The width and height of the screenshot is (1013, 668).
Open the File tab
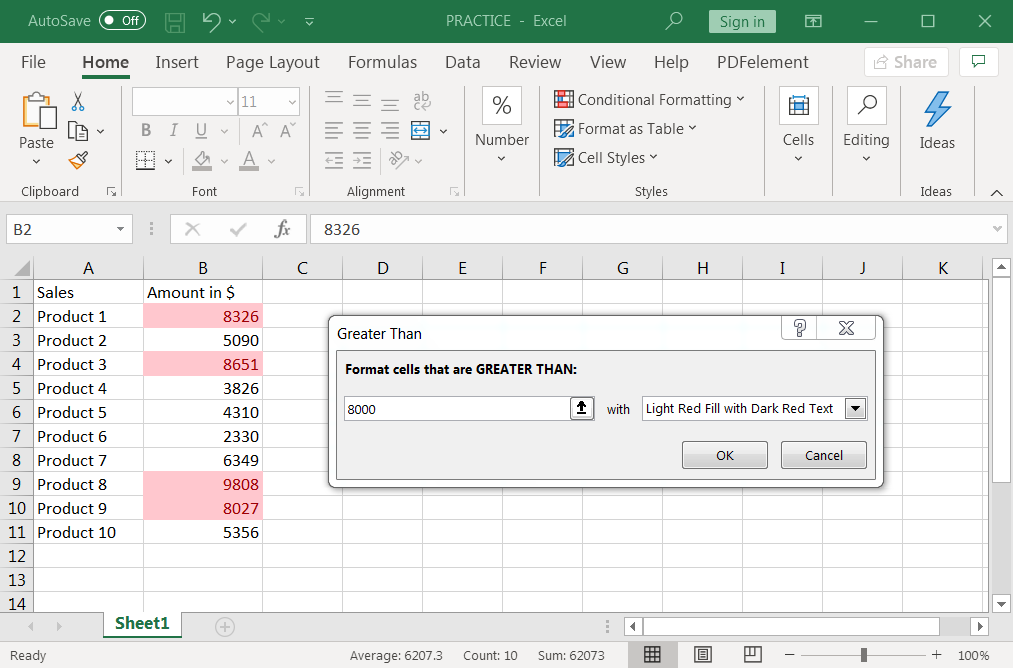[33, 62]
